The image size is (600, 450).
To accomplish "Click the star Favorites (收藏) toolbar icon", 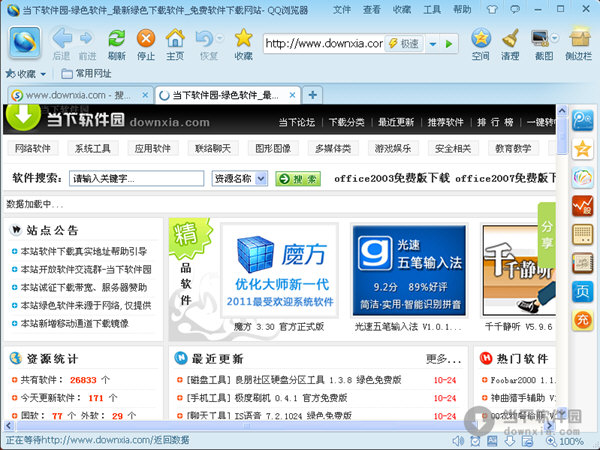I will coord(243,41).
